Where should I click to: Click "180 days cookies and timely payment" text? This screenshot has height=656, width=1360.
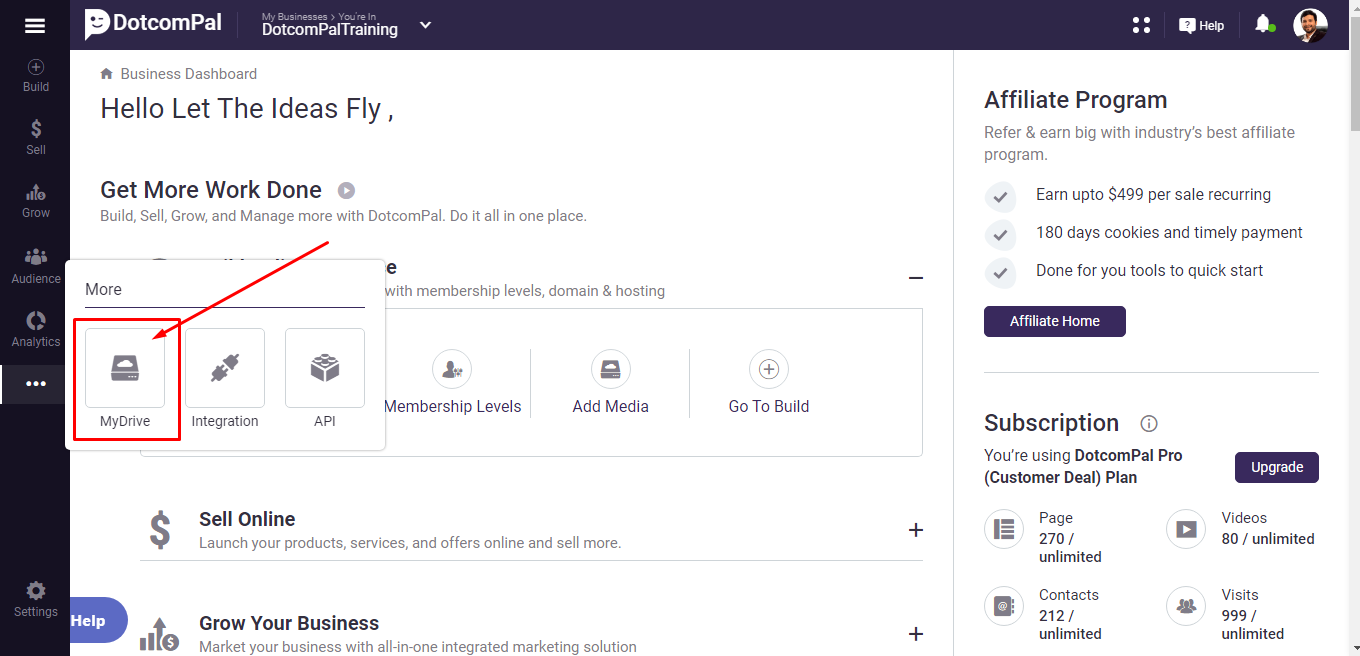coord(1169,233)
